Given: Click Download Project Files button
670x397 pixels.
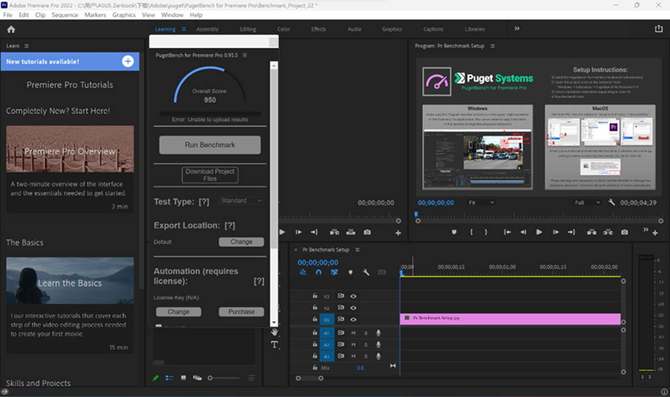Looking at the screenshot, I should coord(210,175).
